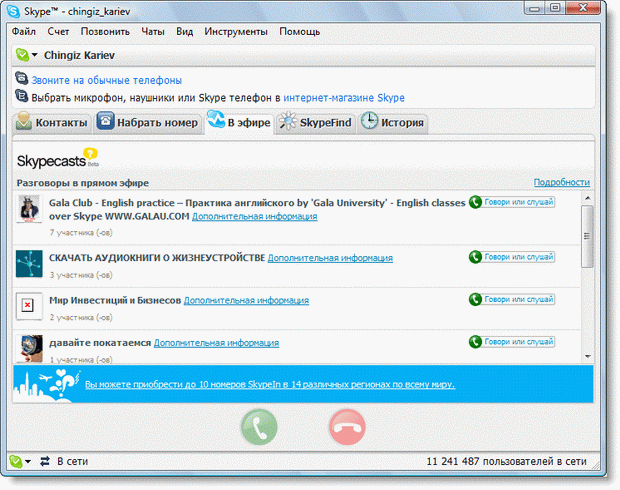Click the red hang-up button
Viewport: 620px width, 490px height.
(347, 427)
